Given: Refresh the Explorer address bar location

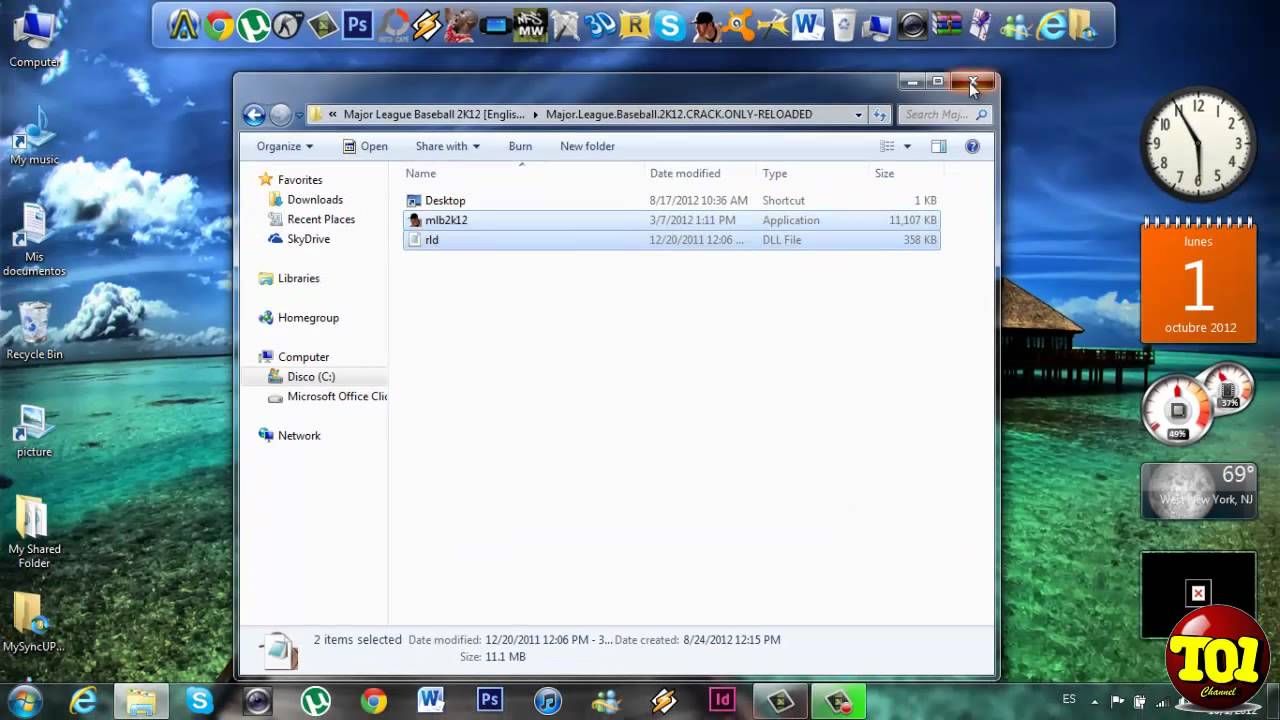Looking at the screenshot, I should click(x=880, y=115).
